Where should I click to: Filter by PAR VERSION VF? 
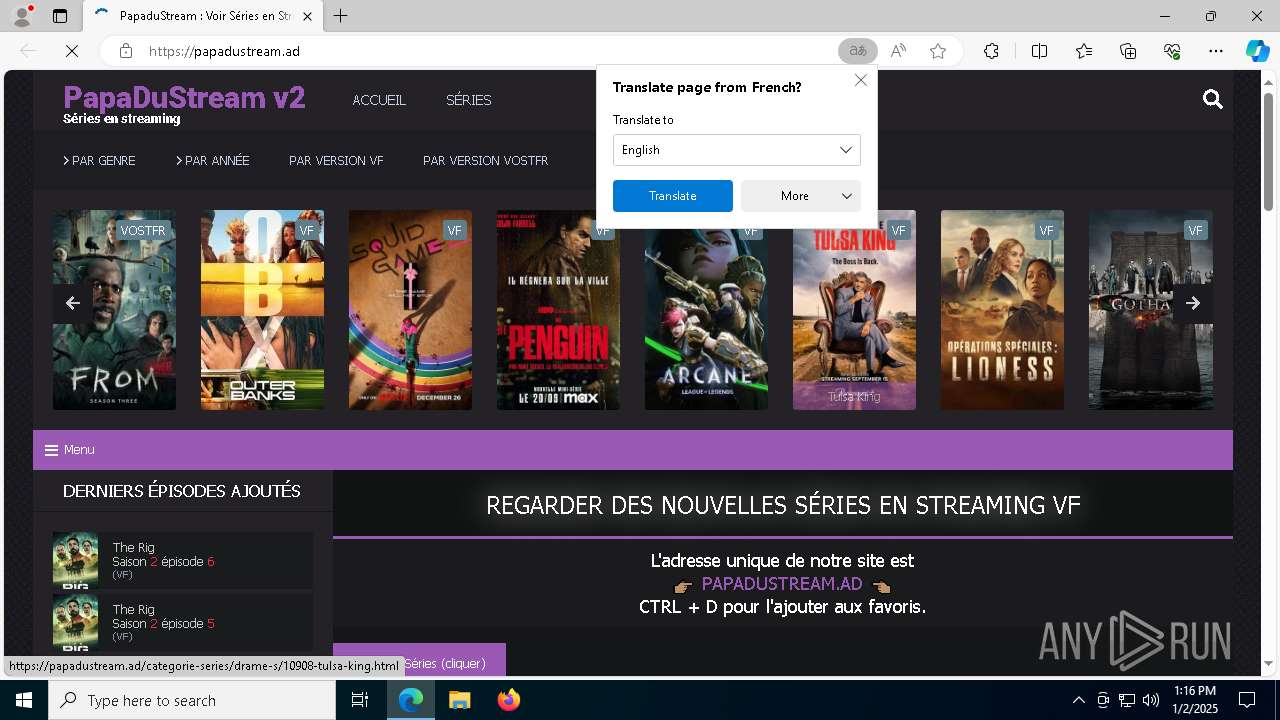click(x=336, y=160)
